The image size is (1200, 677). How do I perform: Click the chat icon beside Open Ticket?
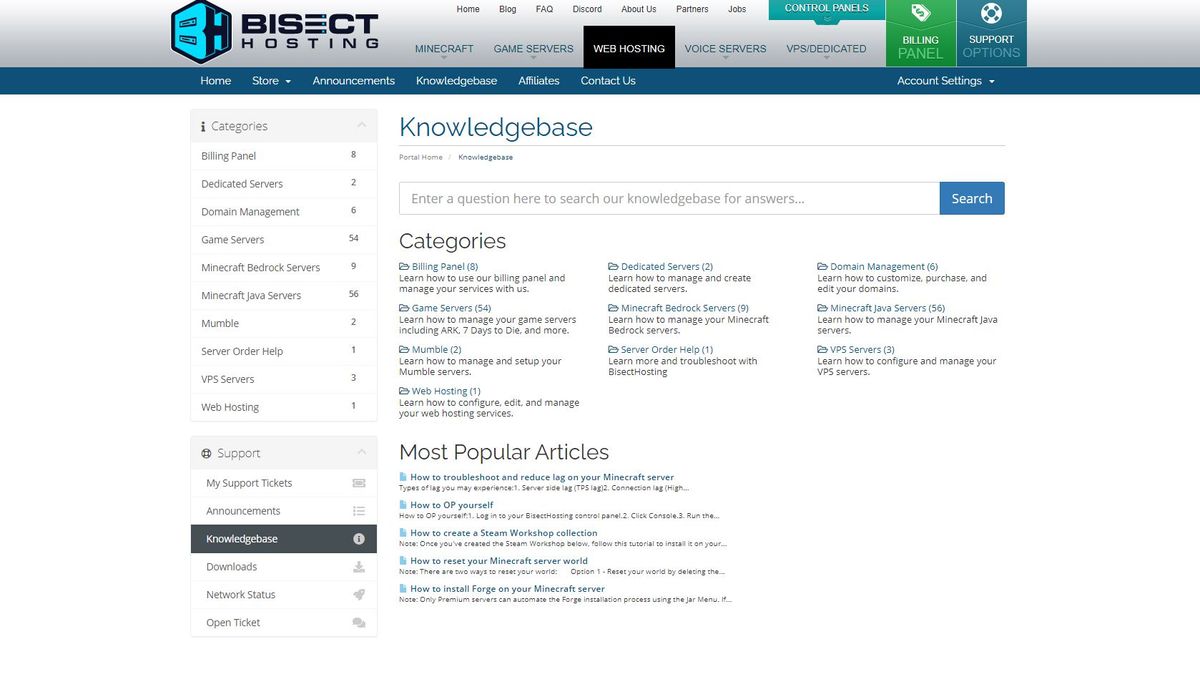(x=358, y=622)
